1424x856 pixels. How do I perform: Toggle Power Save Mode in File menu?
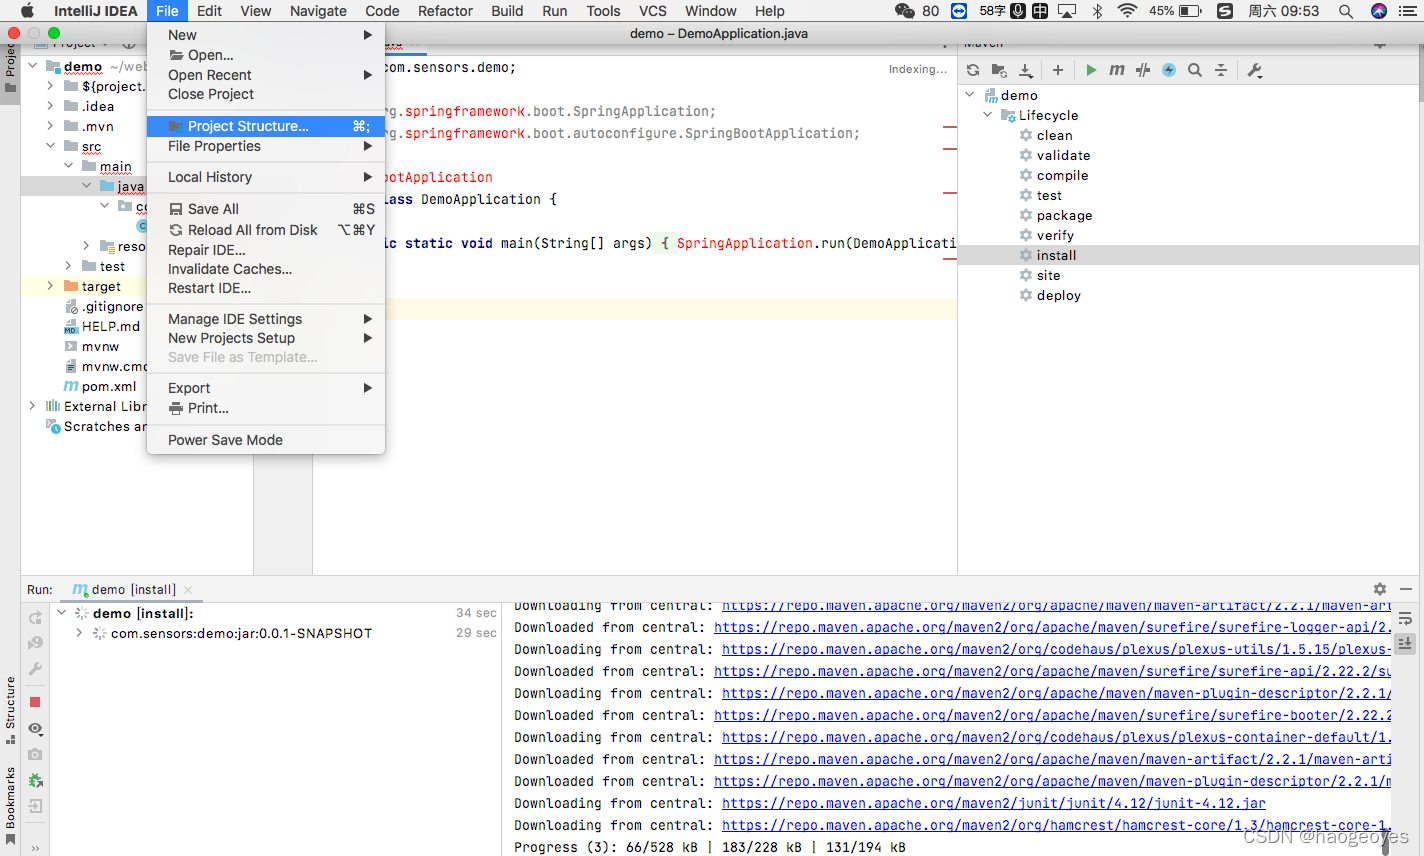(x=266, y=440)
